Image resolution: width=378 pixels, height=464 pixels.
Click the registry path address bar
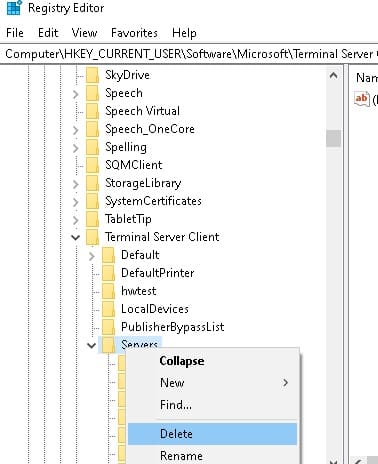point(189,54)
